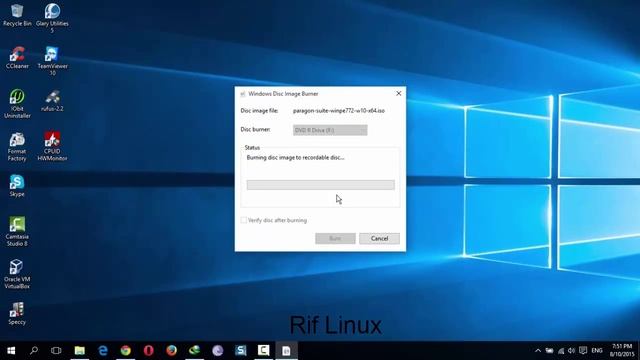Open the volume control in system tray

click(571, 351)
